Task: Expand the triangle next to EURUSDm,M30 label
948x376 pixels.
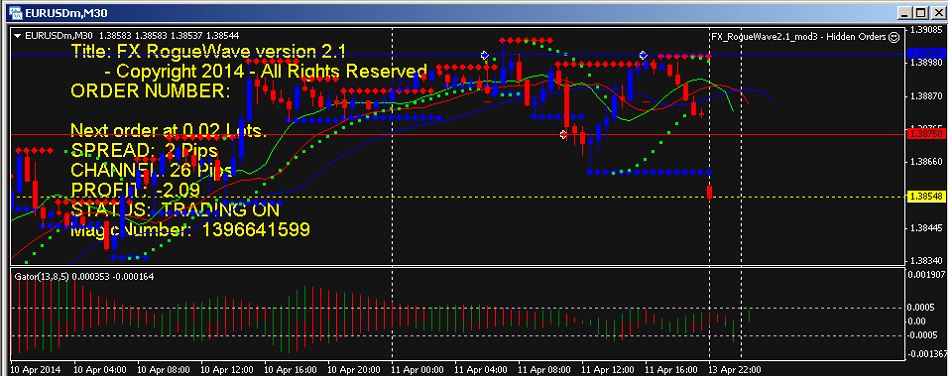Action: [x=18, y=36]
